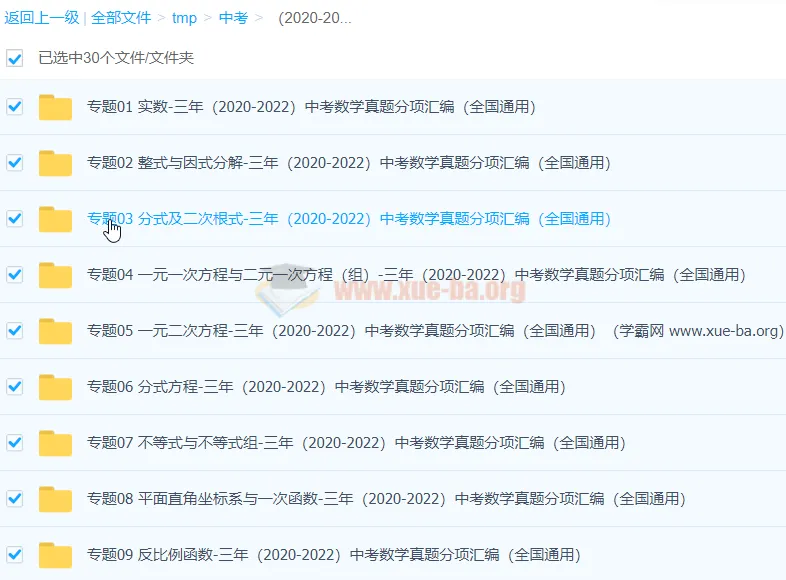Uncheck the checkbox for 专题09 反比例函数
This screenshot has width=786, height=580.
15,555
